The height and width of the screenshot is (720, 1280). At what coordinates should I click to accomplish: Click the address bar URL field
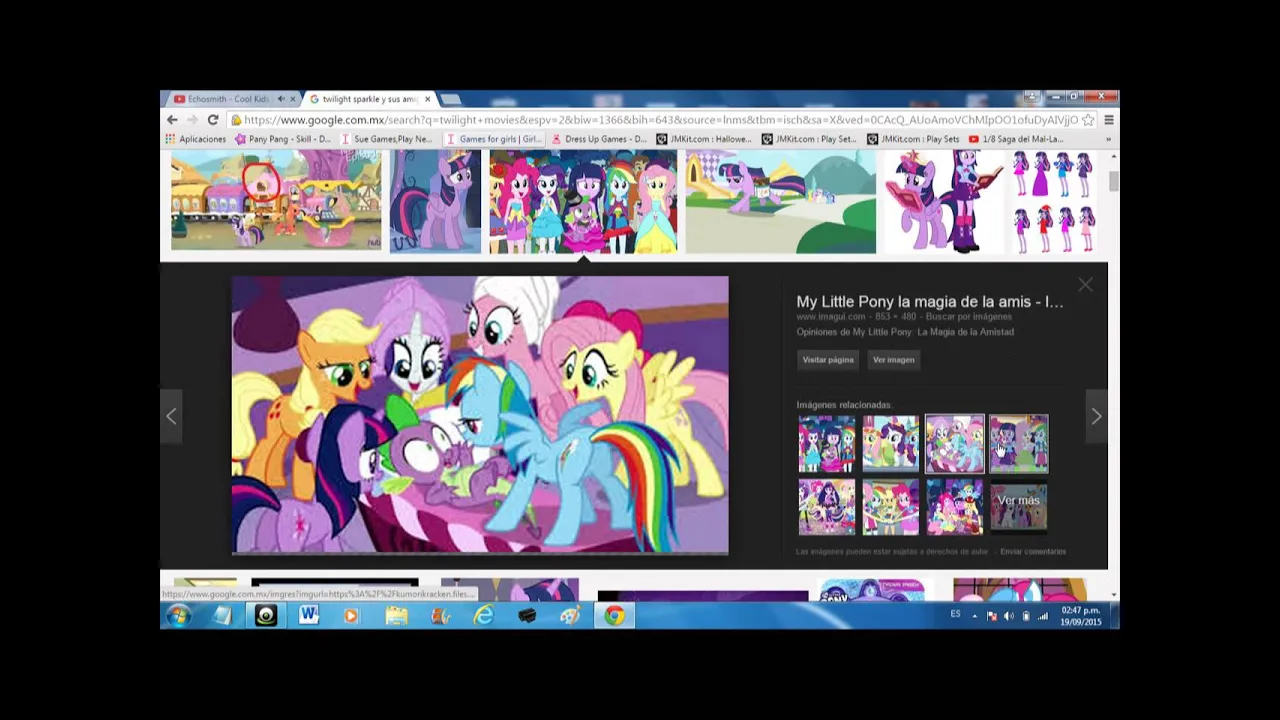tap(660, 120)
